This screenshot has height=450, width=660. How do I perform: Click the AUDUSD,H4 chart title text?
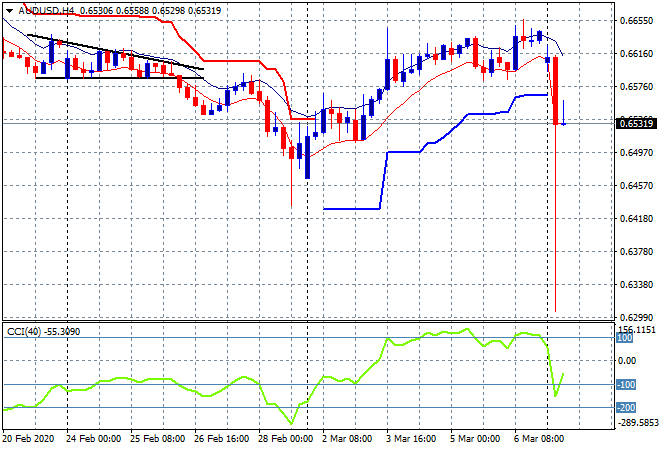pos(43,8)
